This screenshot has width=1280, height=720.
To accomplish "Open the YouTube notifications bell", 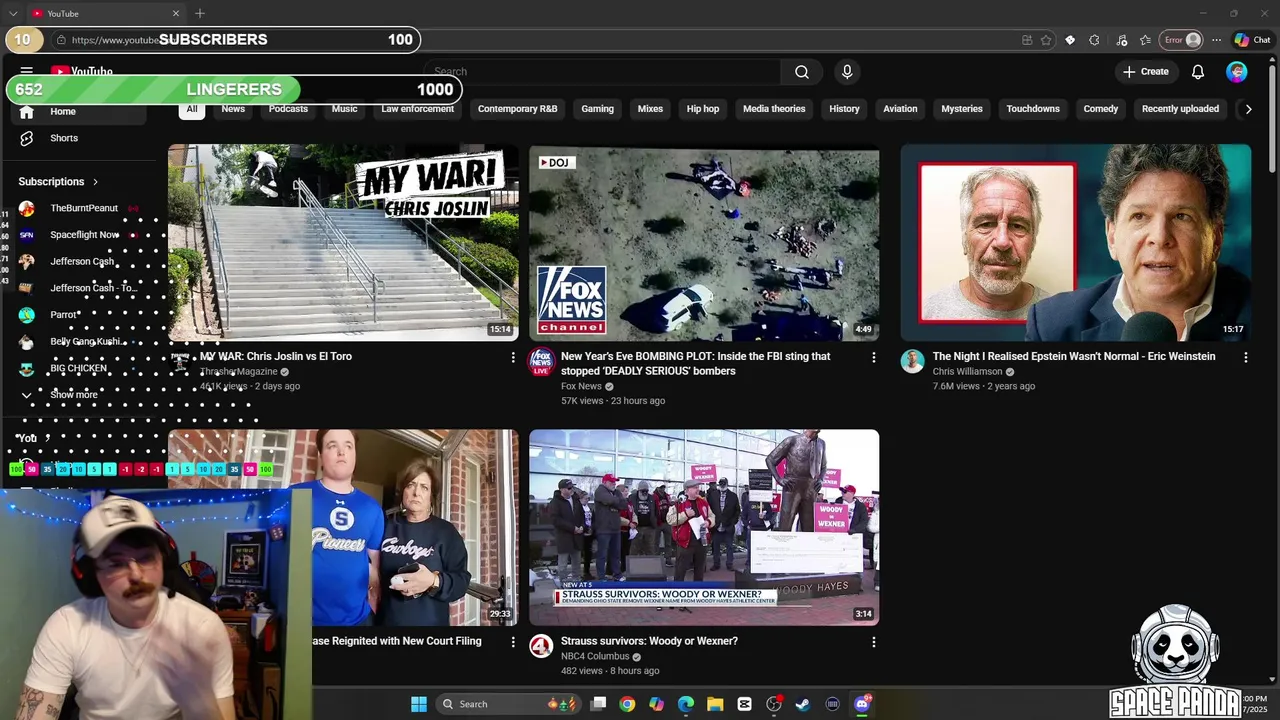I will [1198, 72].
